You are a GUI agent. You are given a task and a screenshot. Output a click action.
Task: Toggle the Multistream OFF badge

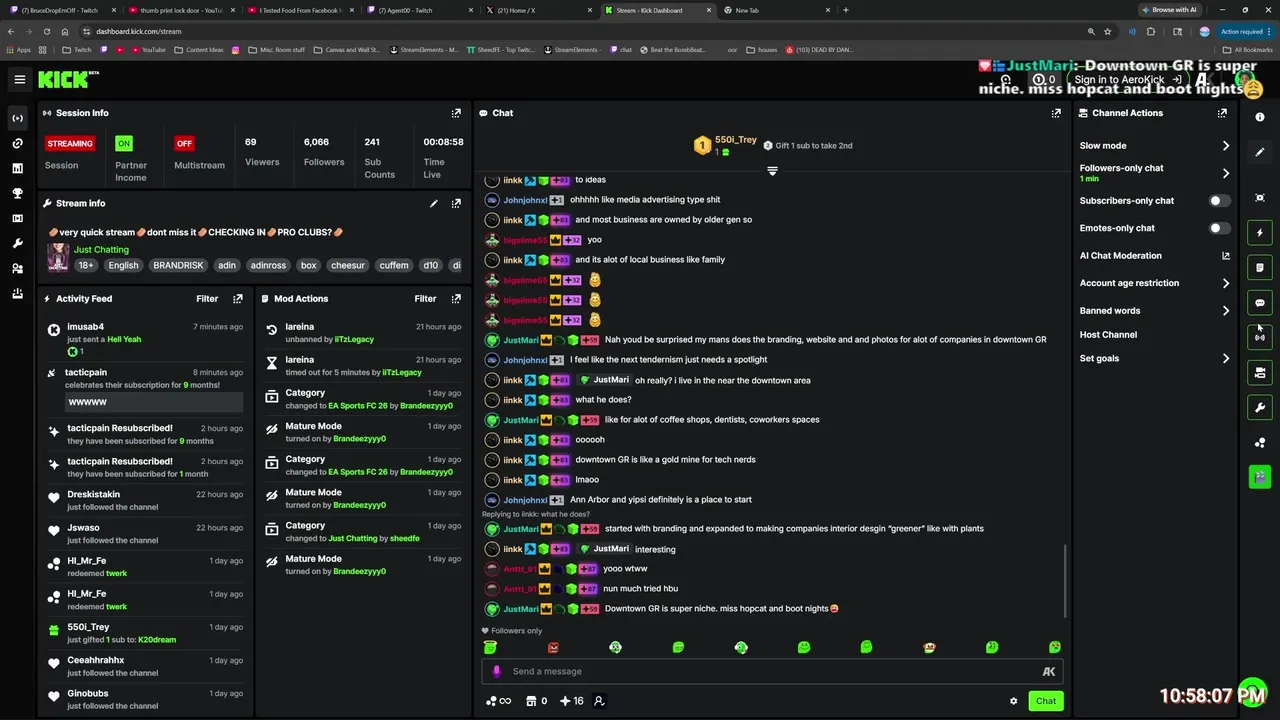click(184, 143)
